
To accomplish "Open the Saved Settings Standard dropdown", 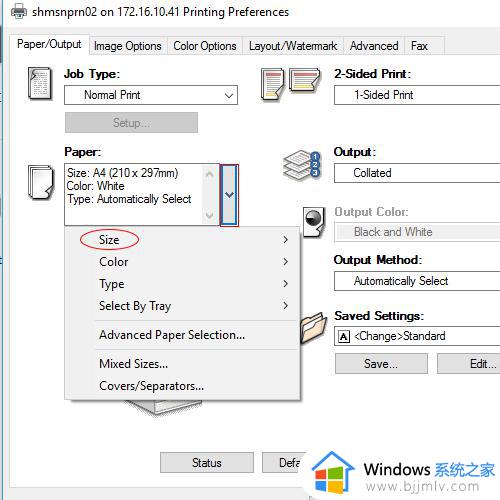I will tap(417, 336).
